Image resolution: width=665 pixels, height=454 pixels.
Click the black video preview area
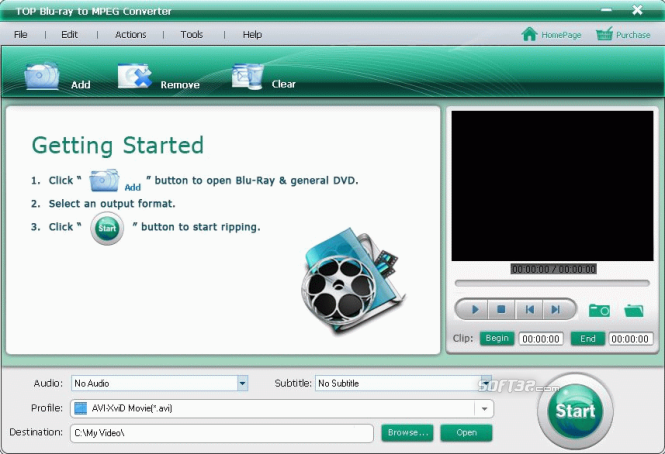click(552, 186)
